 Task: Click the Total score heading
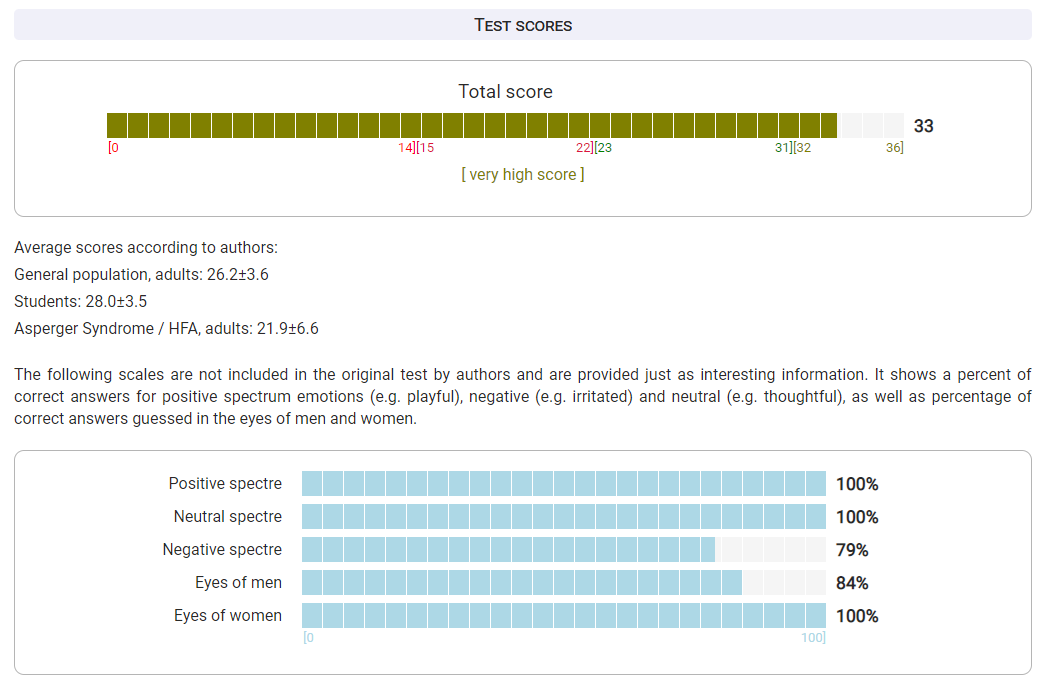point(505,92)
